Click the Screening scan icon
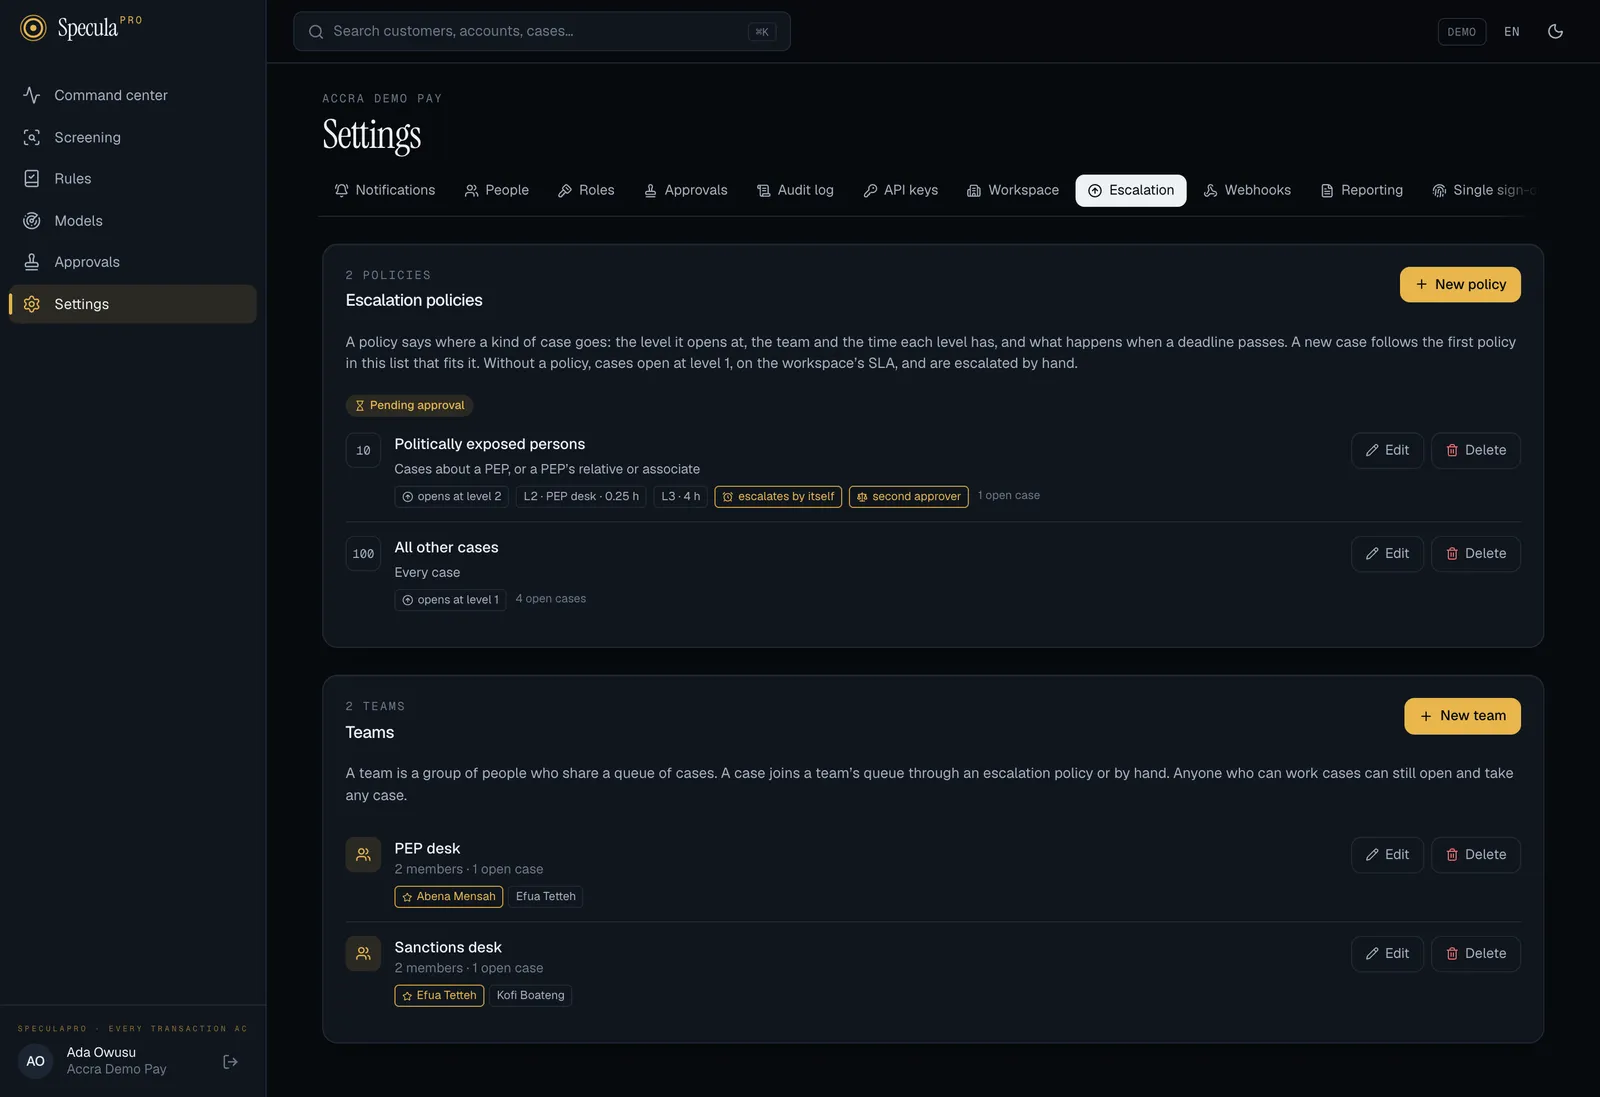Image resolution: width=1600 pixels, height=1097 pixels. 32,137
